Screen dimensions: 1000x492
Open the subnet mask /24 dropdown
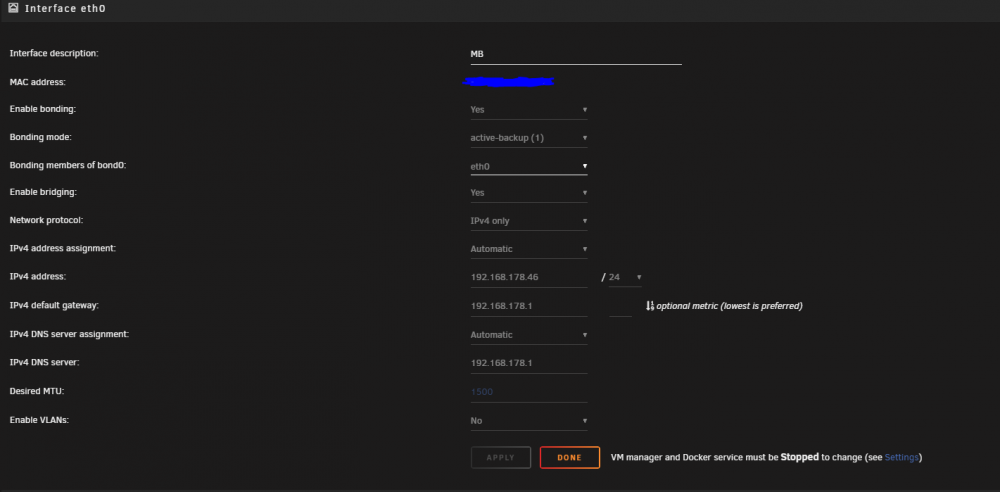pyautogui.click(x=625, y=278)
